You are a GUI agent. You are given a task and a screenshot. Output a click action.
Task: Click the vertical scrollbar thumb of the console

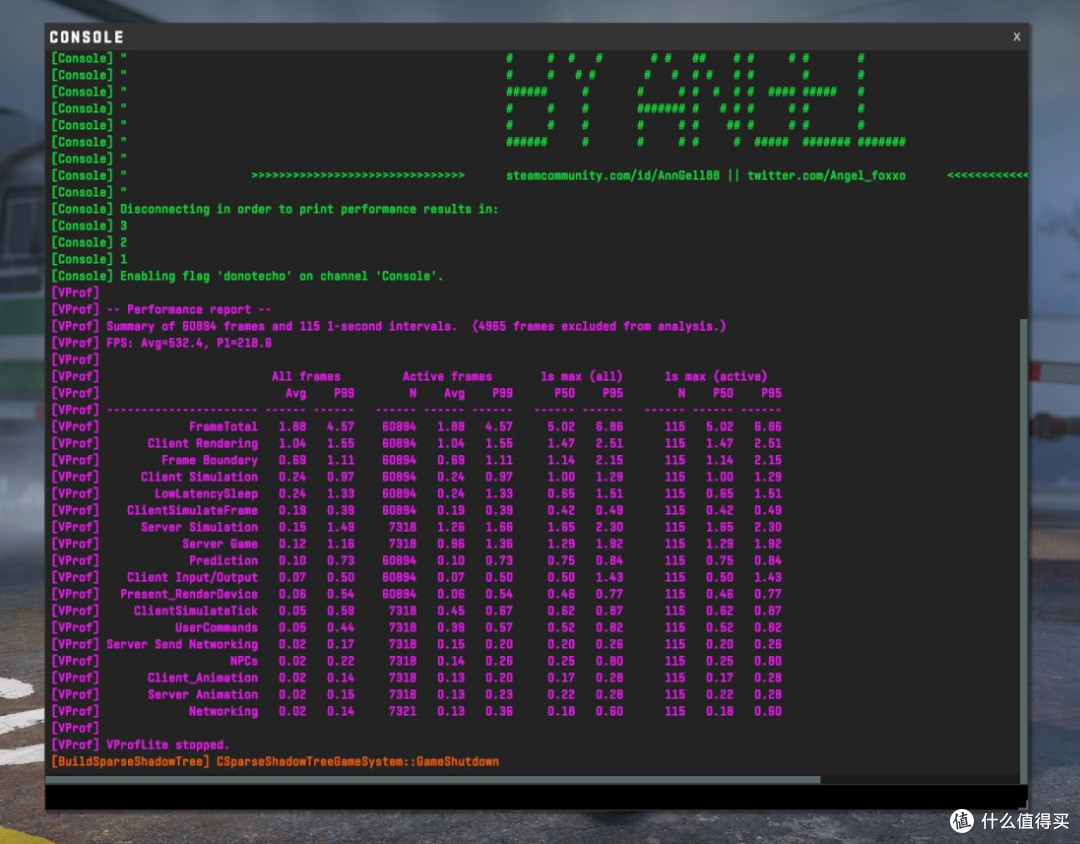(x=1024, y=549)
